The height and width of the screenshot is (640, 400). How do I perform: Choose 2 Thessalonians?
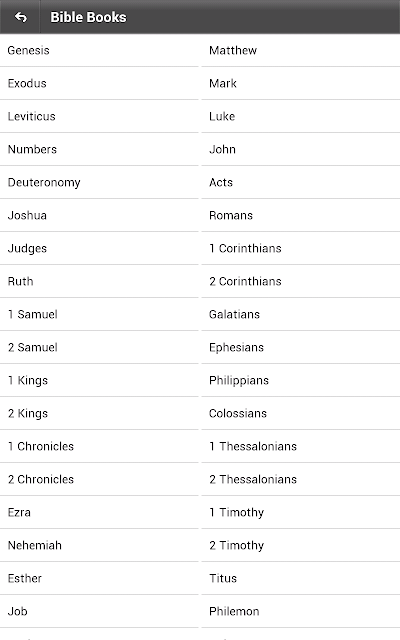[301, 480]
